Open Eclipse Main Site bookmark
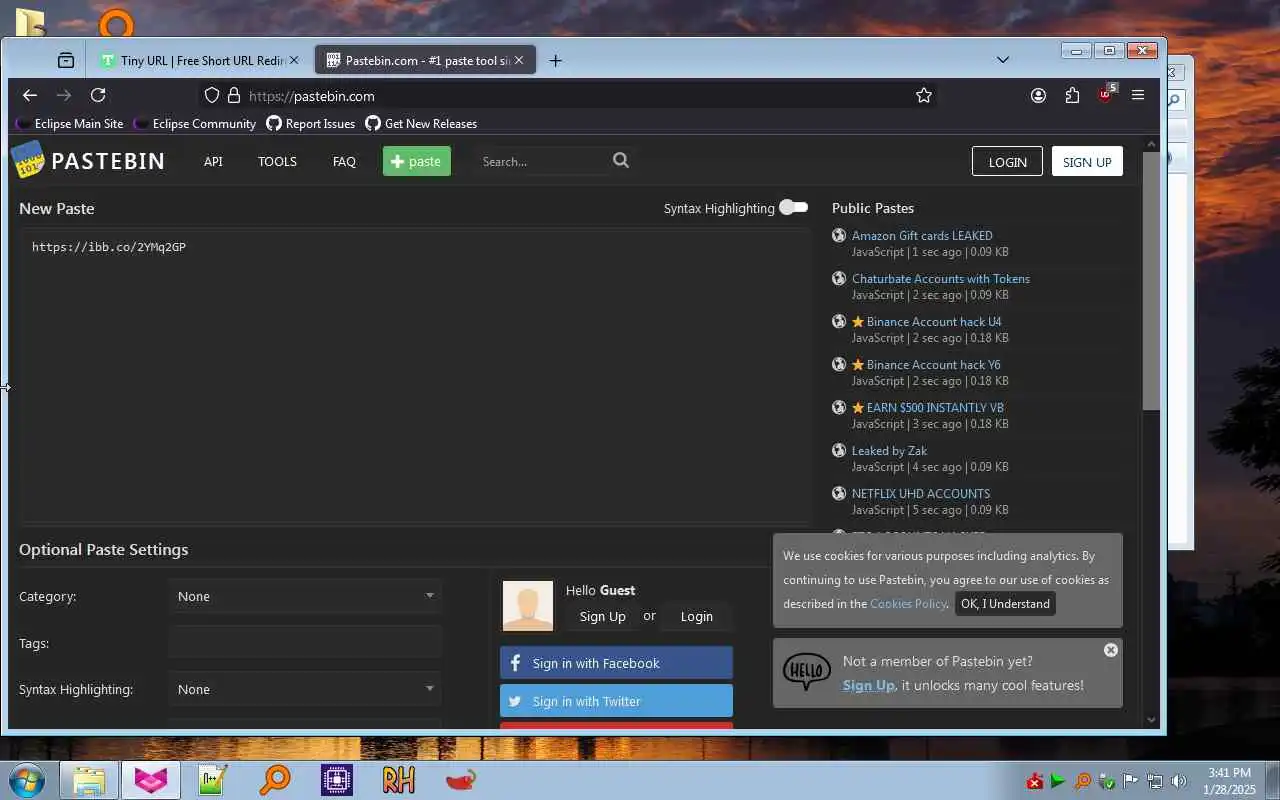The image size is (1280, 800). (70, 124)
